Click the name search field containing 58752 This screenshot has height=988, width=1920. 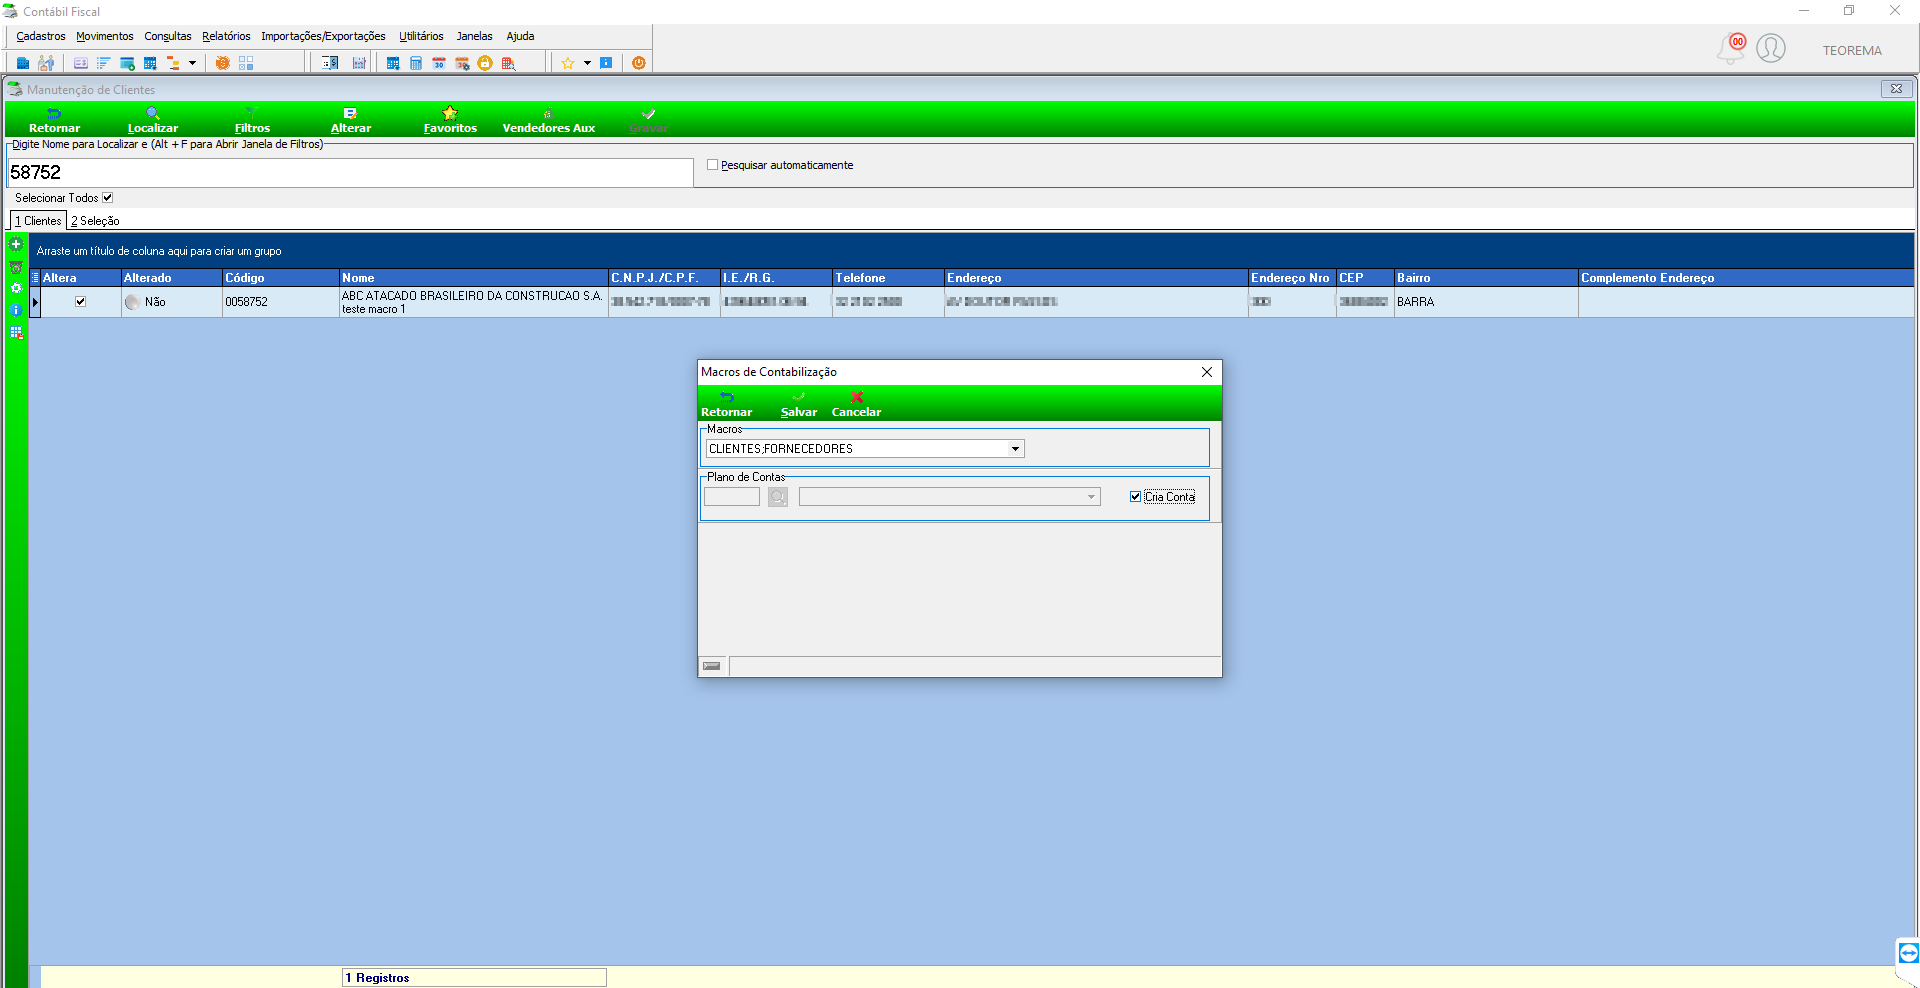pos(350,172)
